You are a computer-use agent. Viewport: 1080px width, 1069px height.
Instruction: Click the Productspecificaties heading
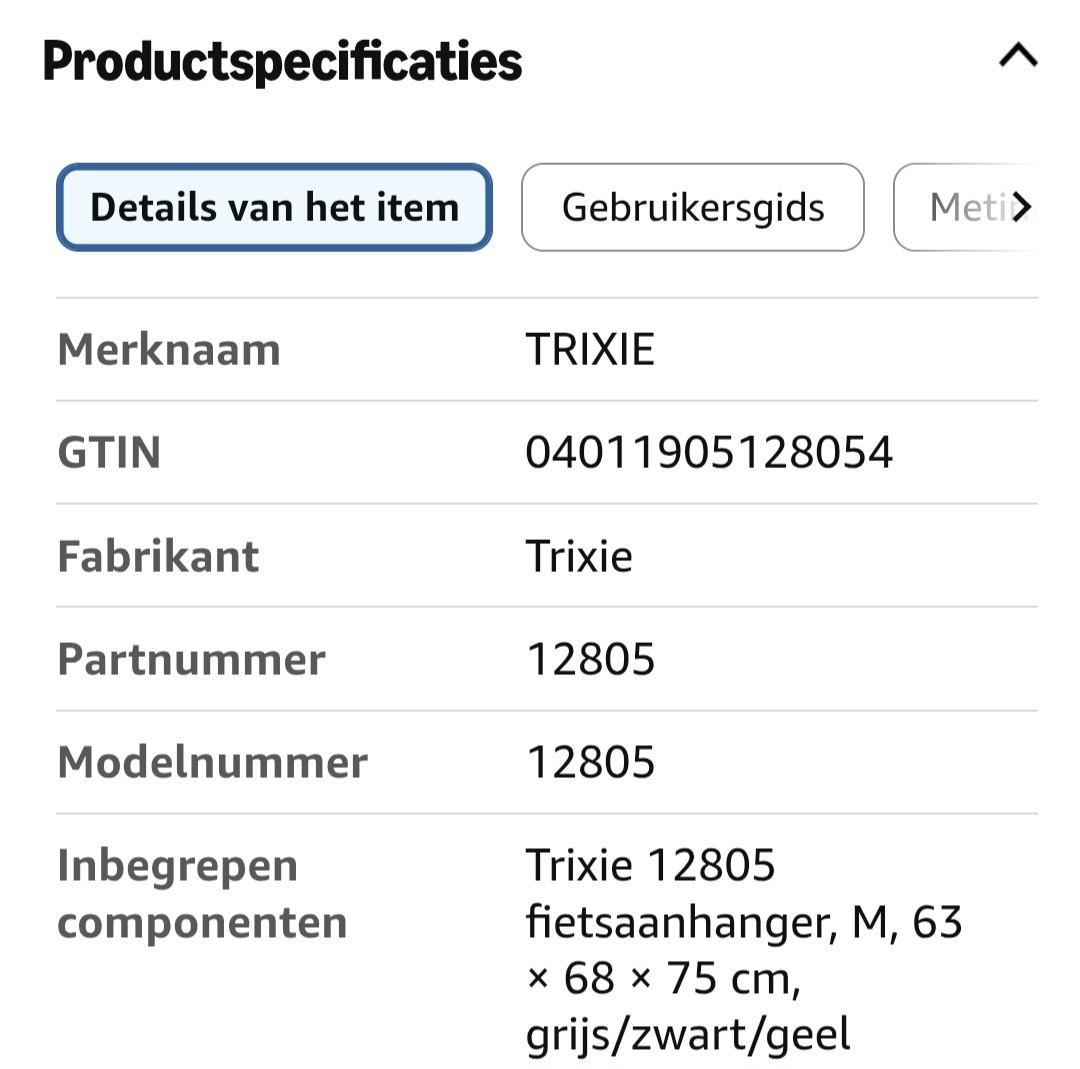click(x=282, y=61)
